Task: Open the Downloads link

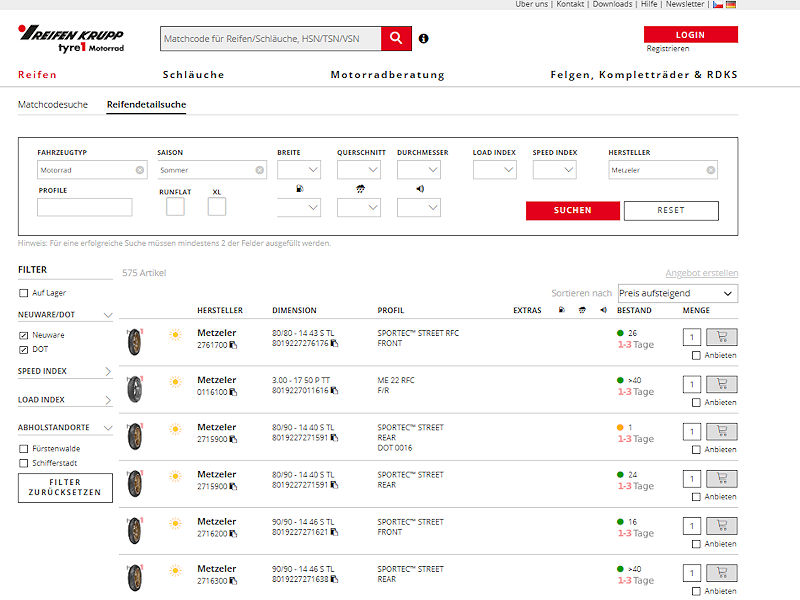Action: [x=612, y=4]
